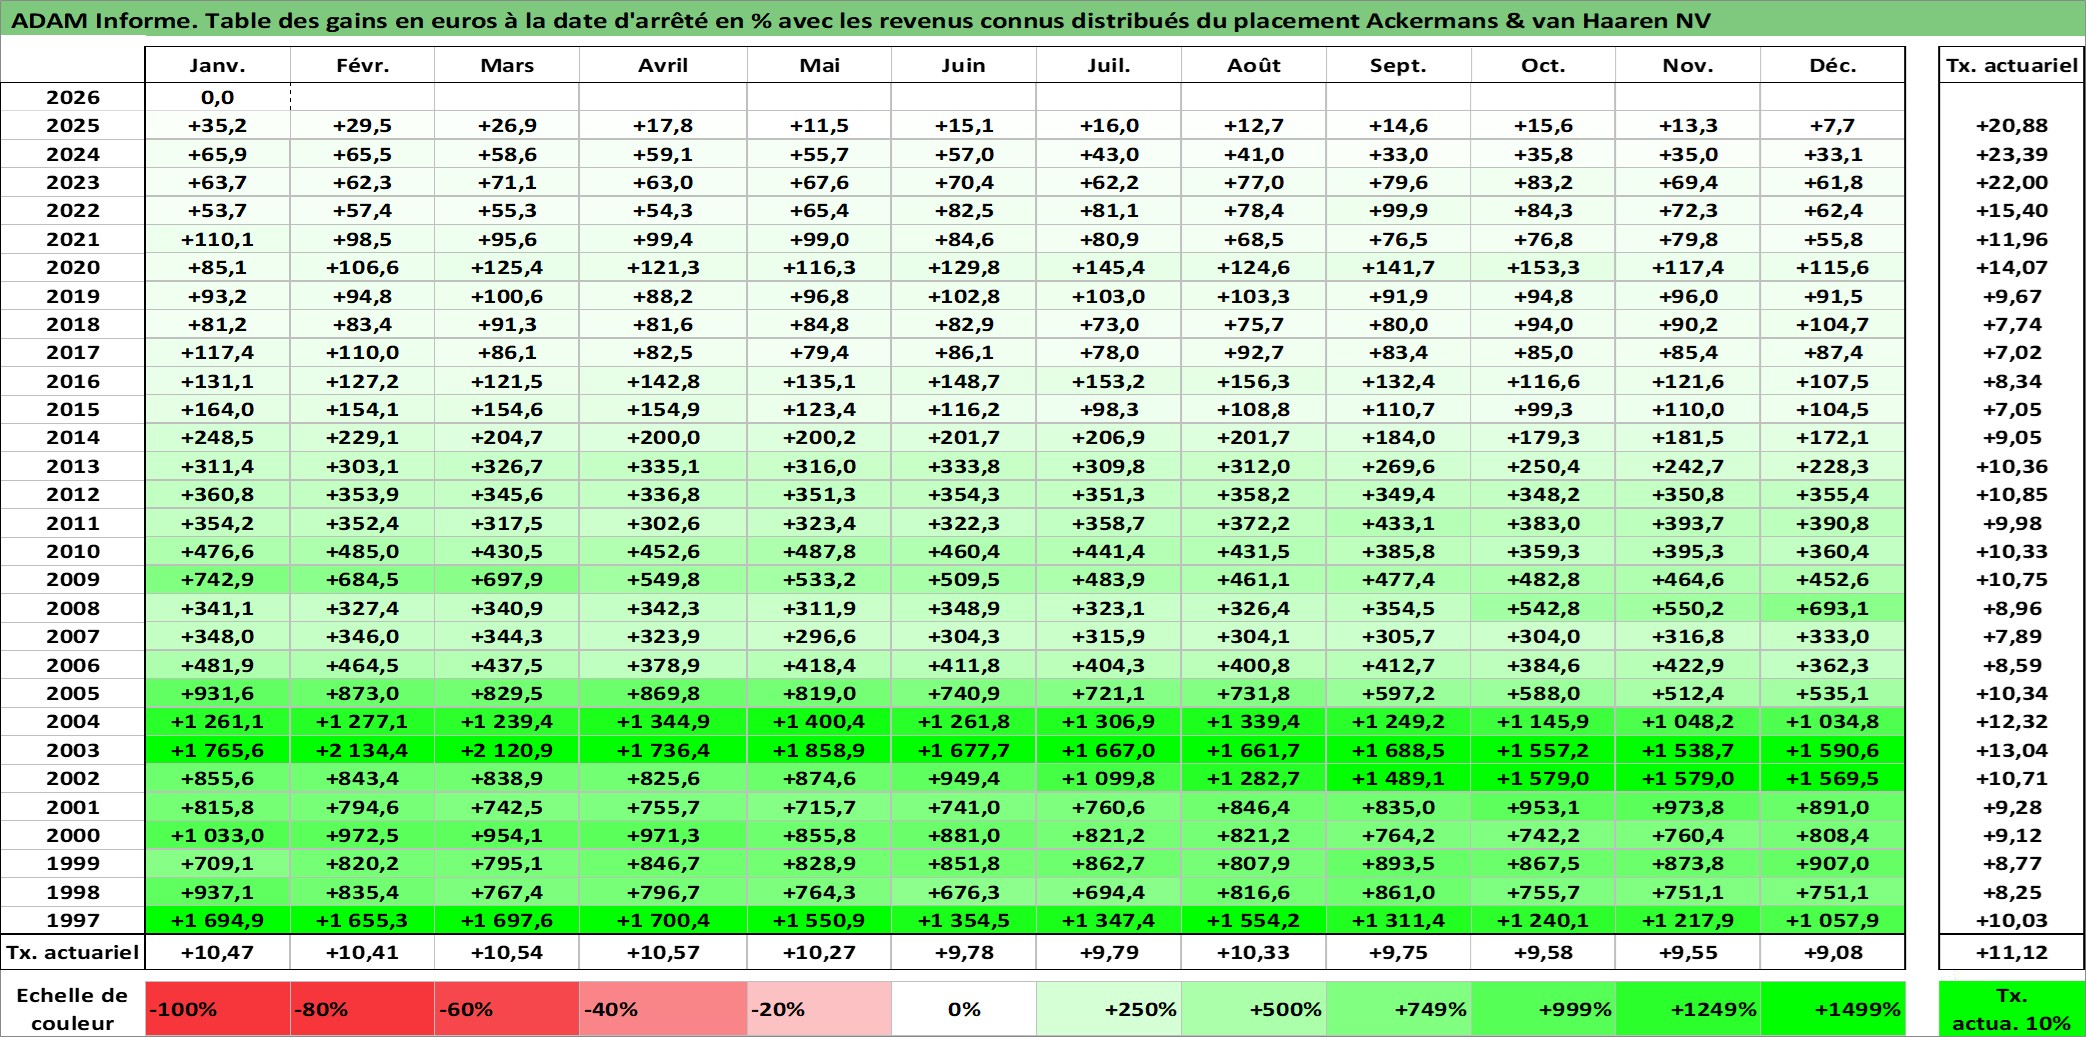This screenshot has width=2086, height=1037.
Task: Click the +1 033,0 cell in 2000
Action: [x=217, y=835]
